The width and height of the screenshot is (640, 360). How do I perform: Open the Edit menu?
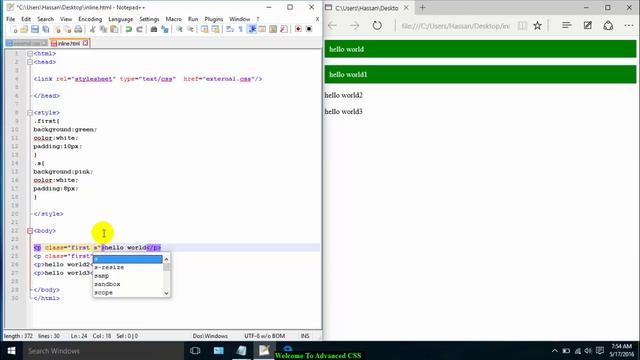(26, 19)
